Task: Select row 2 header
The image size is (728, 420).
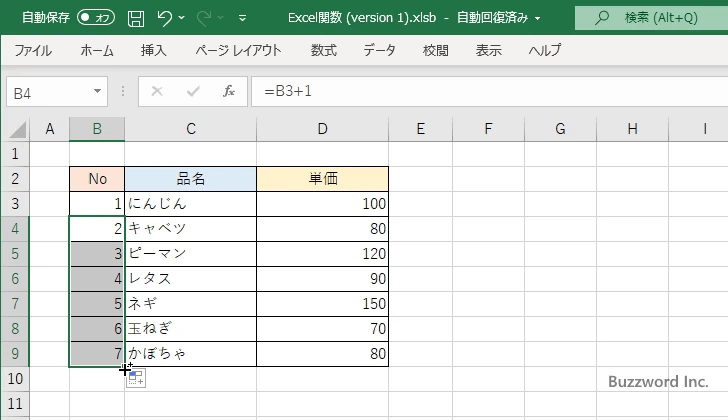Action: 15,179
